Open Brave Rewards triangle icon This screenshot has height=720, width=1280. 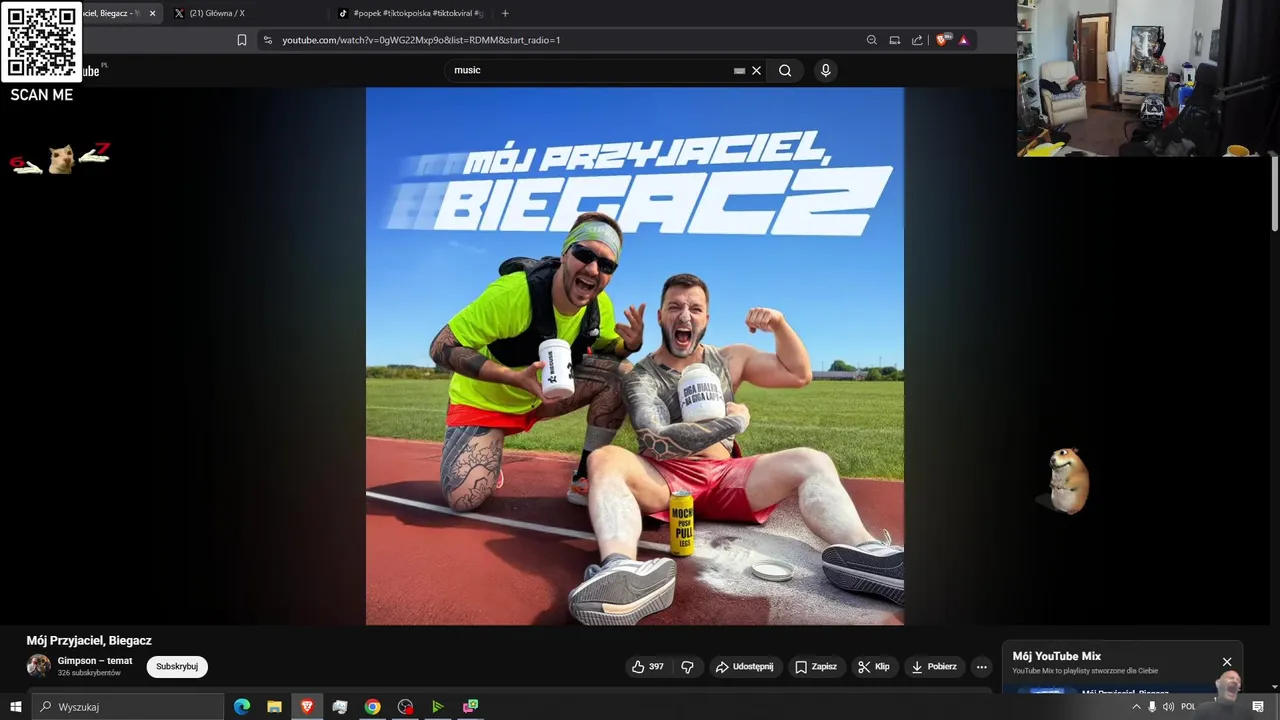(x=963, y=40)
